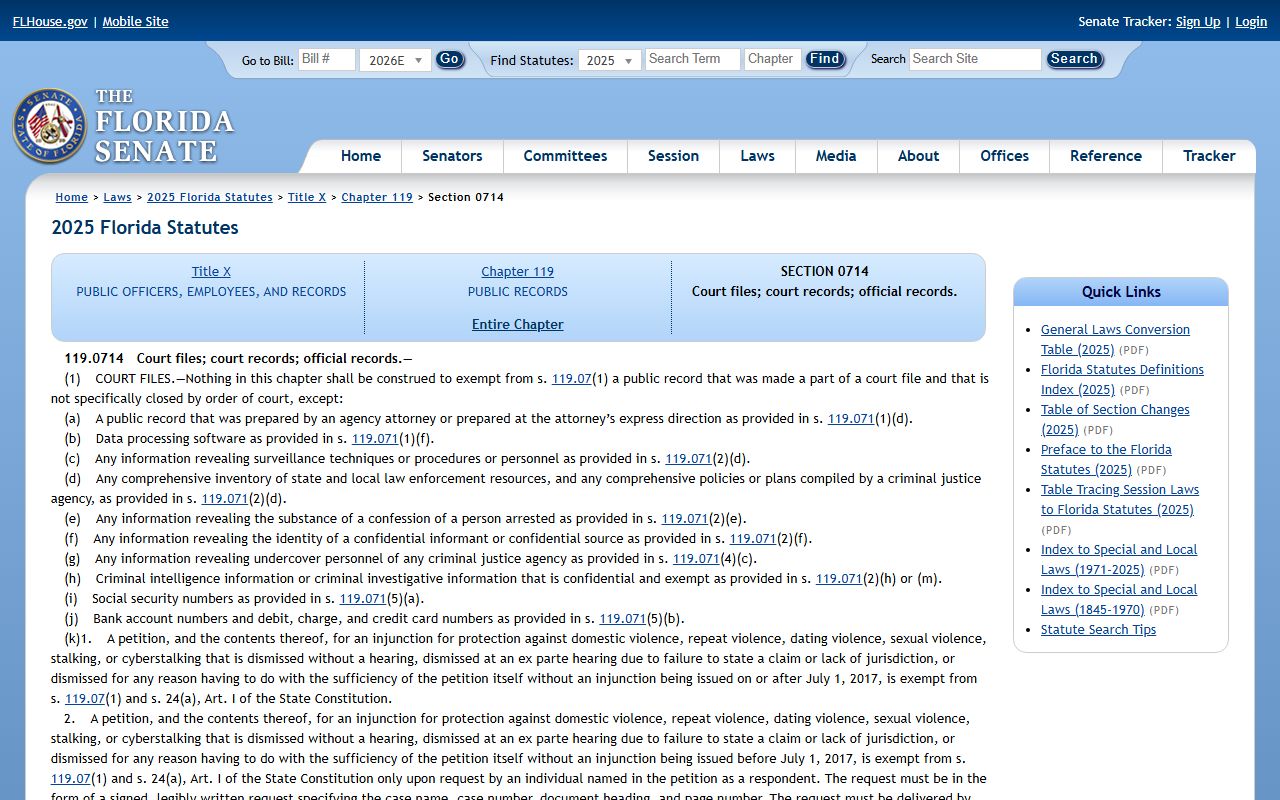The width and height of the screenshot is (1280, 800).
Task: Open Table Tracing Session Laws link
Action: pyautogui.click(x=1119, y=499)
